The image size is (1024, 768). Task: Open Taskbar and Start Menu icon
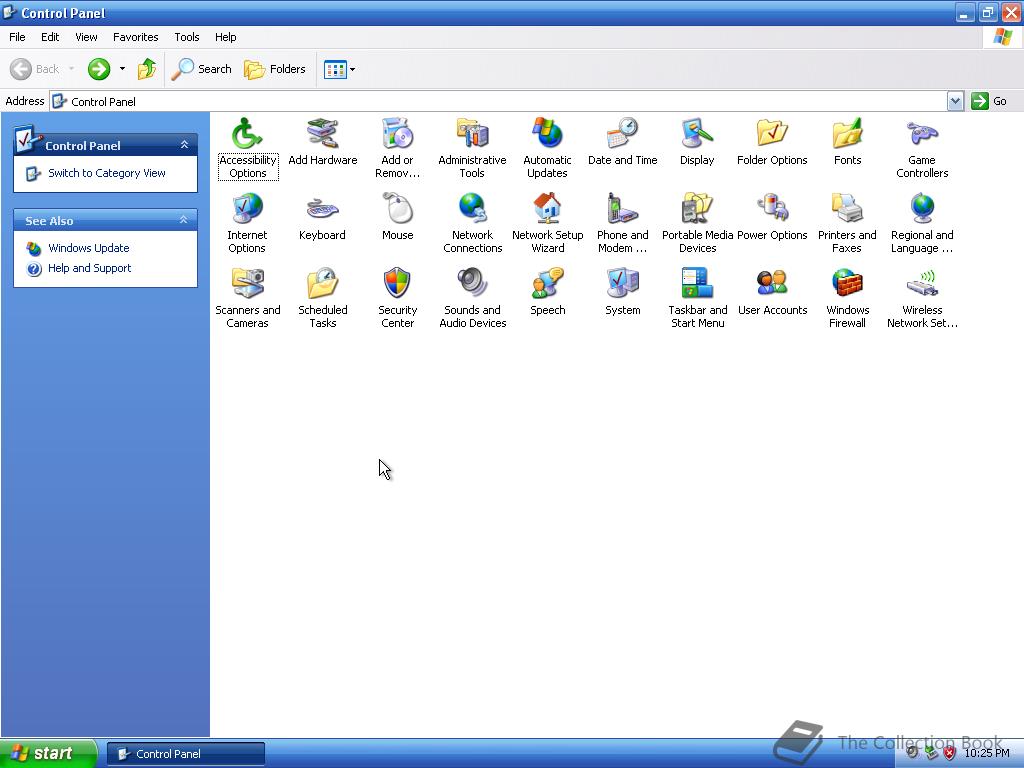click(697, 284)
